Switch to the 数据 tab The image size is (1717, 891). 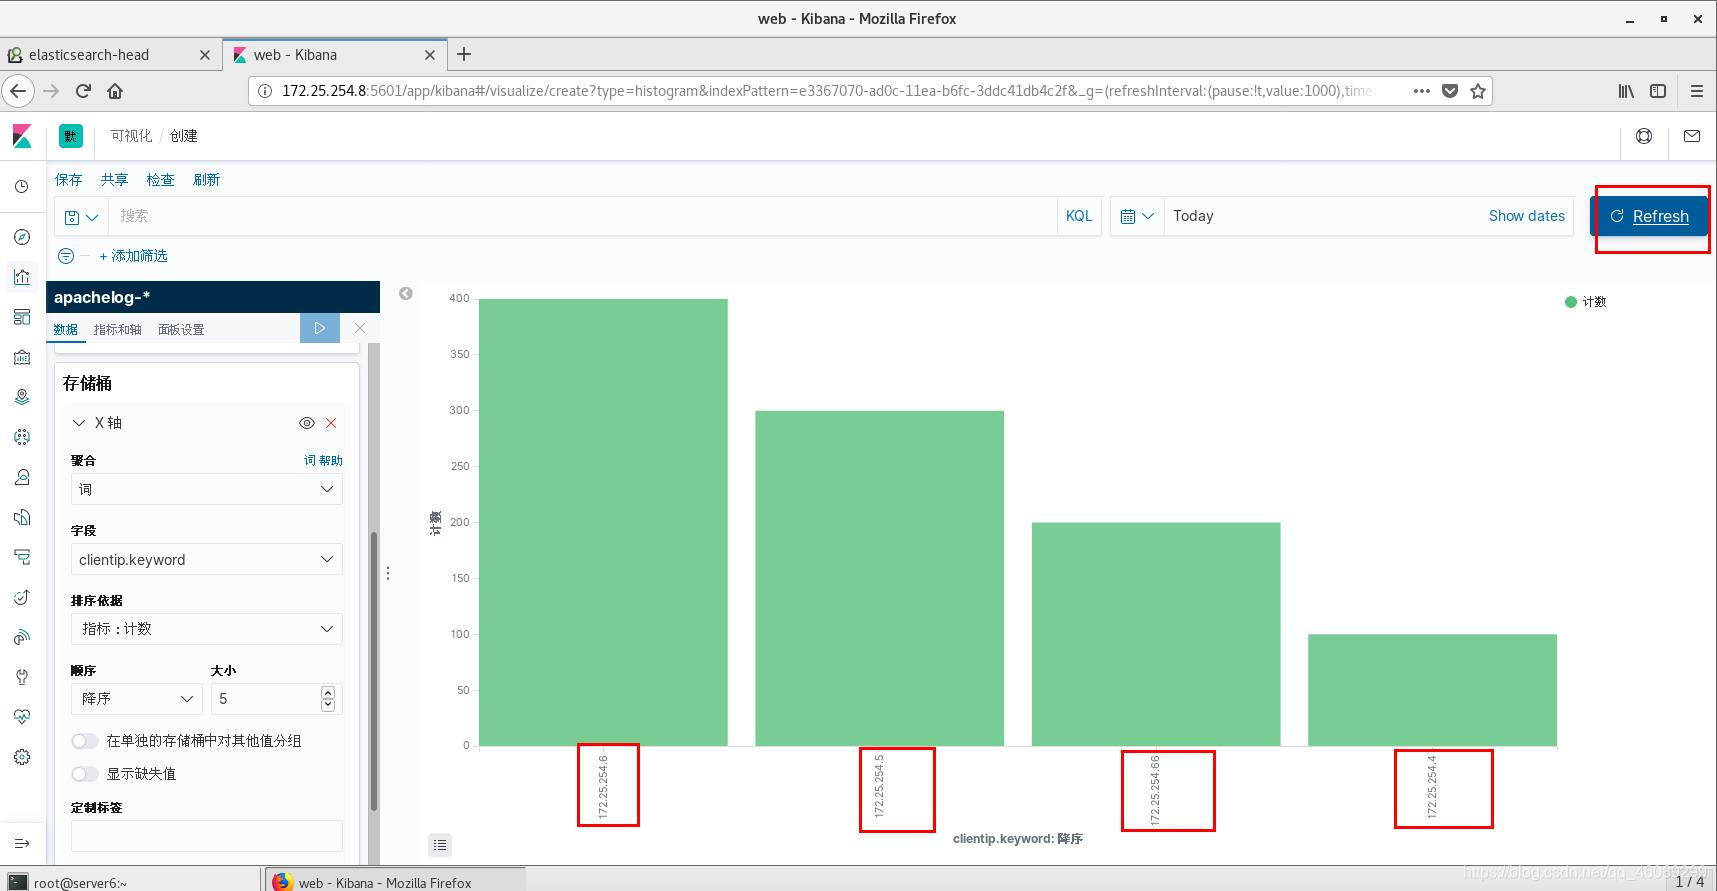(66, 329)
